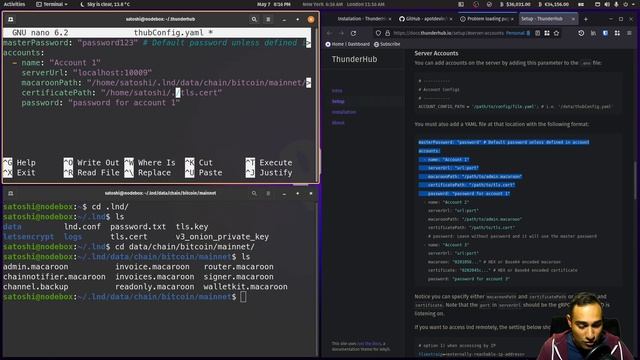Click the new tab icon in upper terminal
This screenshot has height=360, width=640.
11,19
